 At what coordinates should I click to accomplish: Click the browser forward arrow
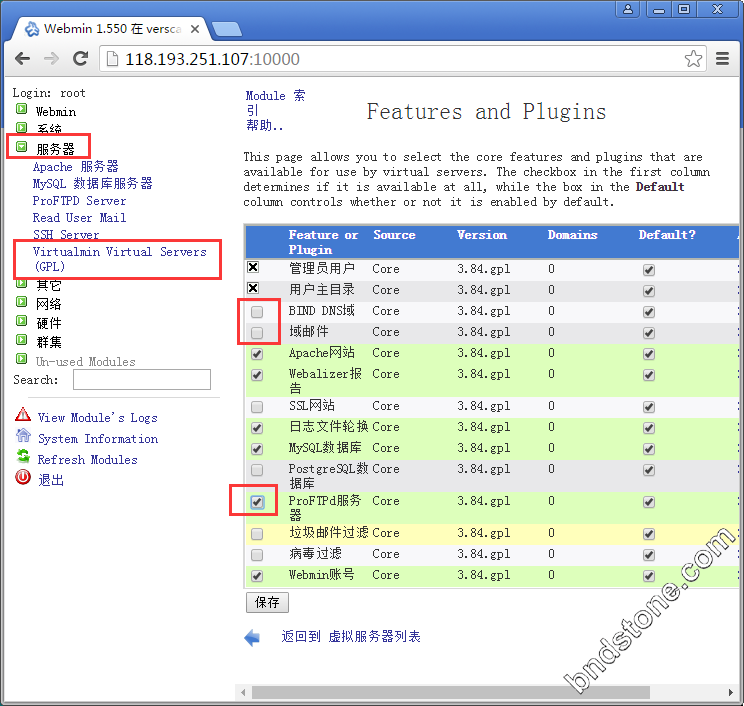pos(51,59)
